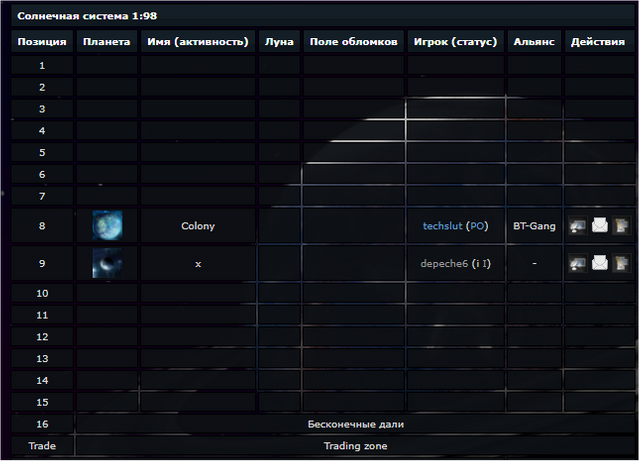Click position number 6
This screenshot has height=462, width=640.
coord(42,175)
